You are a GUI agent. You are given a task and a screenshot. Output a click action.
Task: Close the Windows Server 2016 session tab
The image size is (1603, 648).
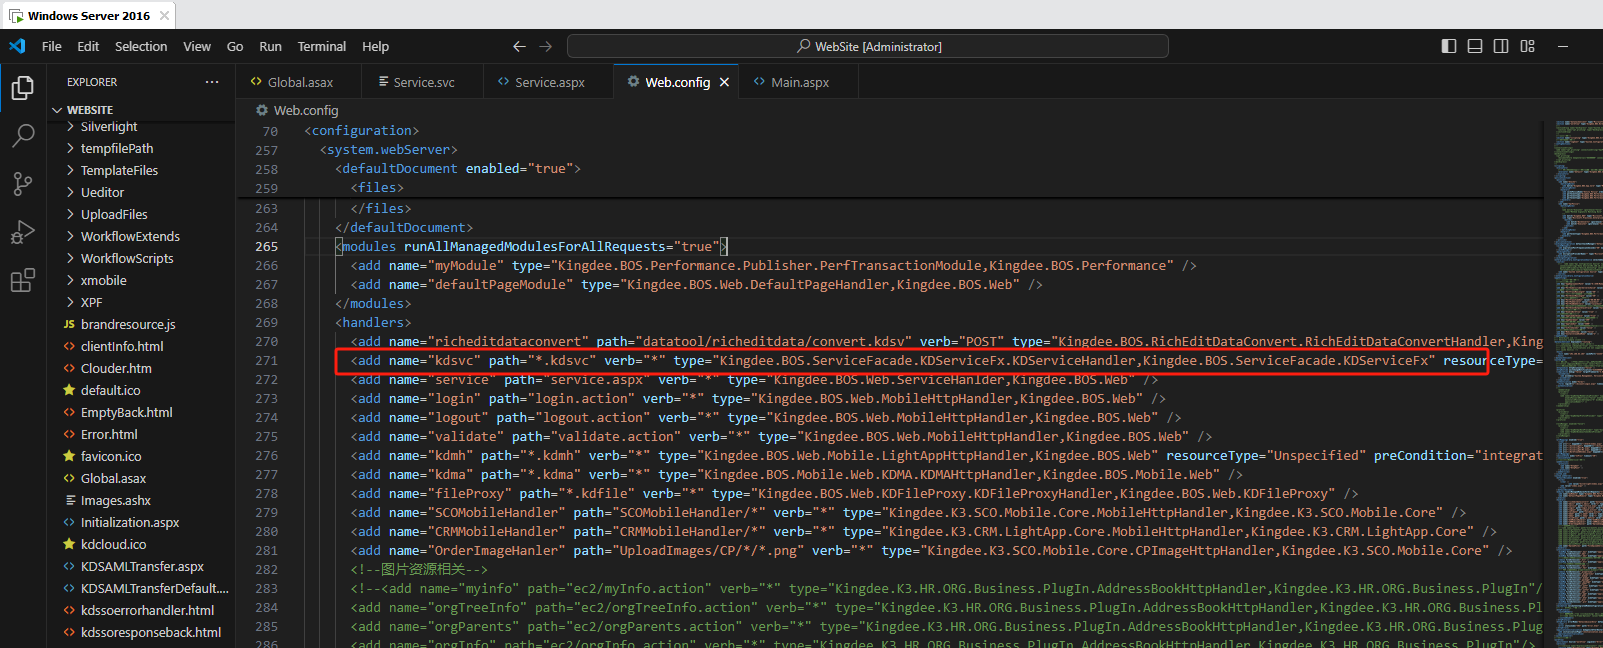pos(165,16)
